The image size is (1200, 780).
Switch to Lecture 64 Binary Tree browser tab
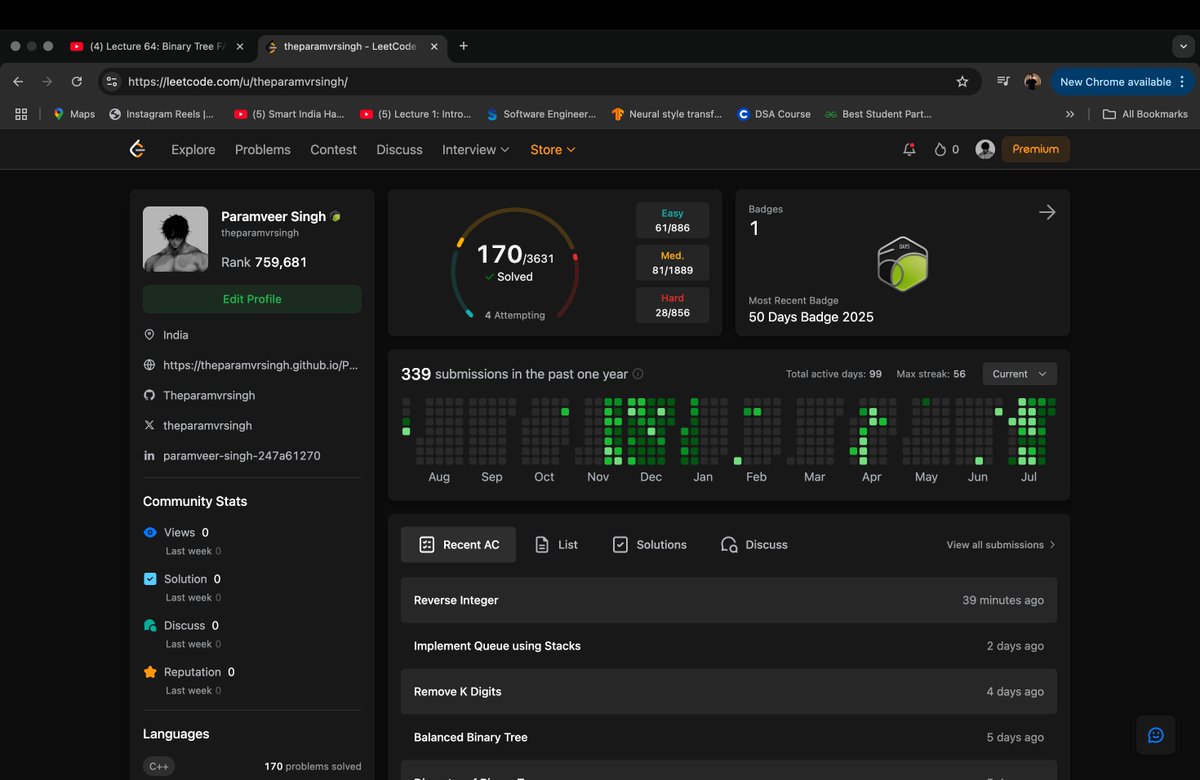157,46
